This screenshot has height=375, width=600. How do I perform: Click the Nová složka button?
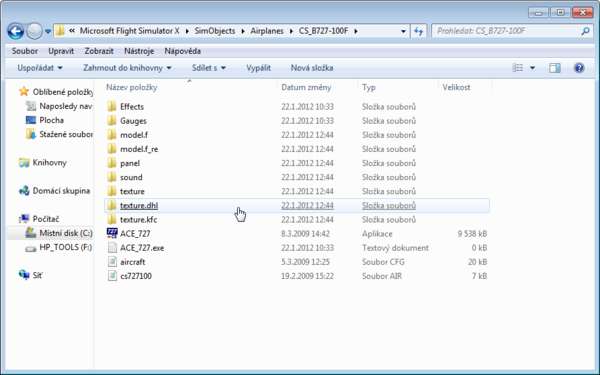[x=312, y=68]
